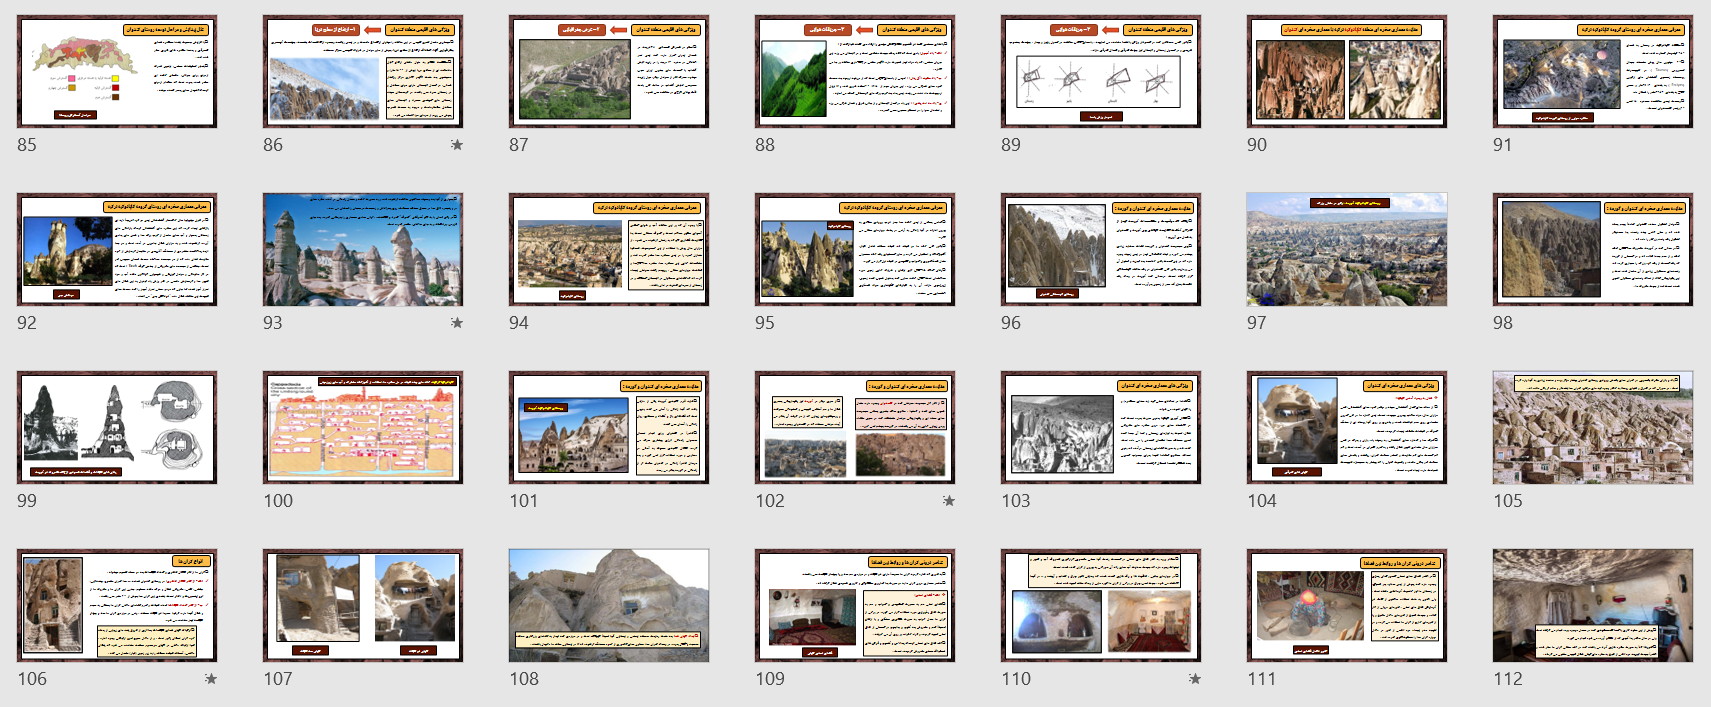Select slide 100 underground cross-section diagram
This screenshot has height=707, width=1711.
[x=363, y=427]
